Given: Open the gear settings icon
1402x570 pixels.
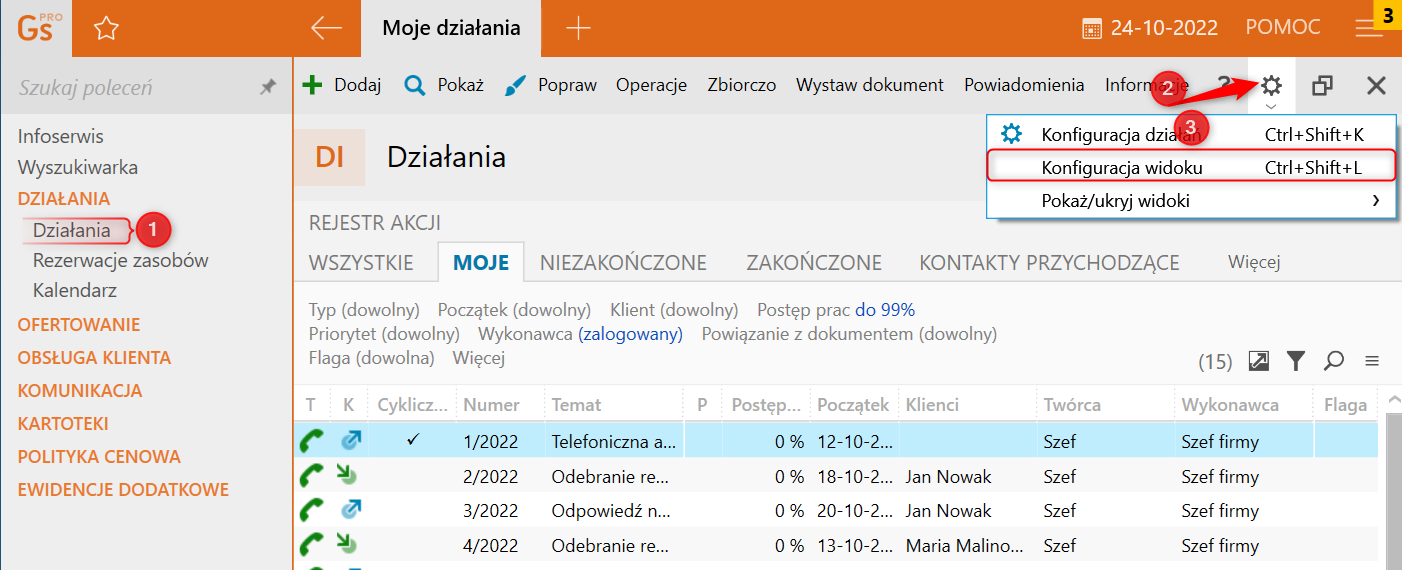Looking at the screenshot, I should (1271, 86).
